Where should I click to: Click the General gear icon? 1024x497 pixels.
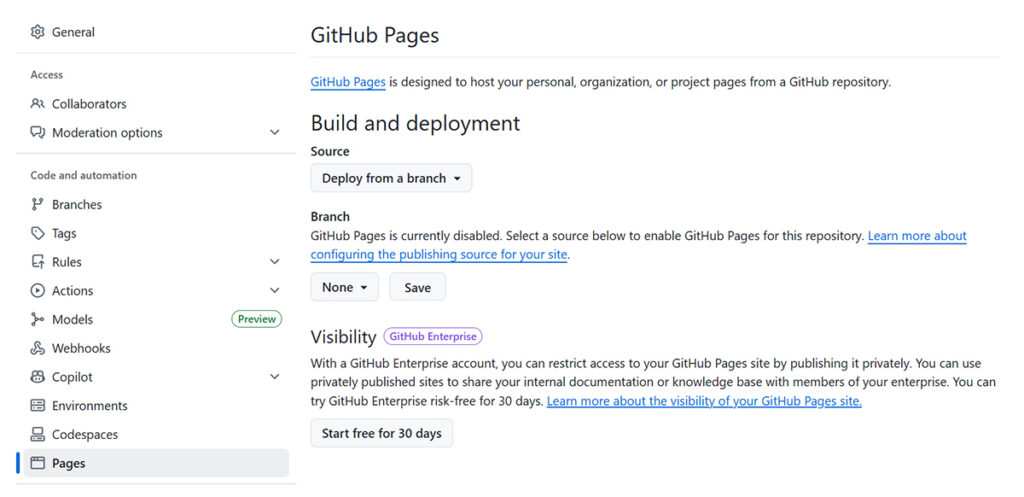click(38, 32)
